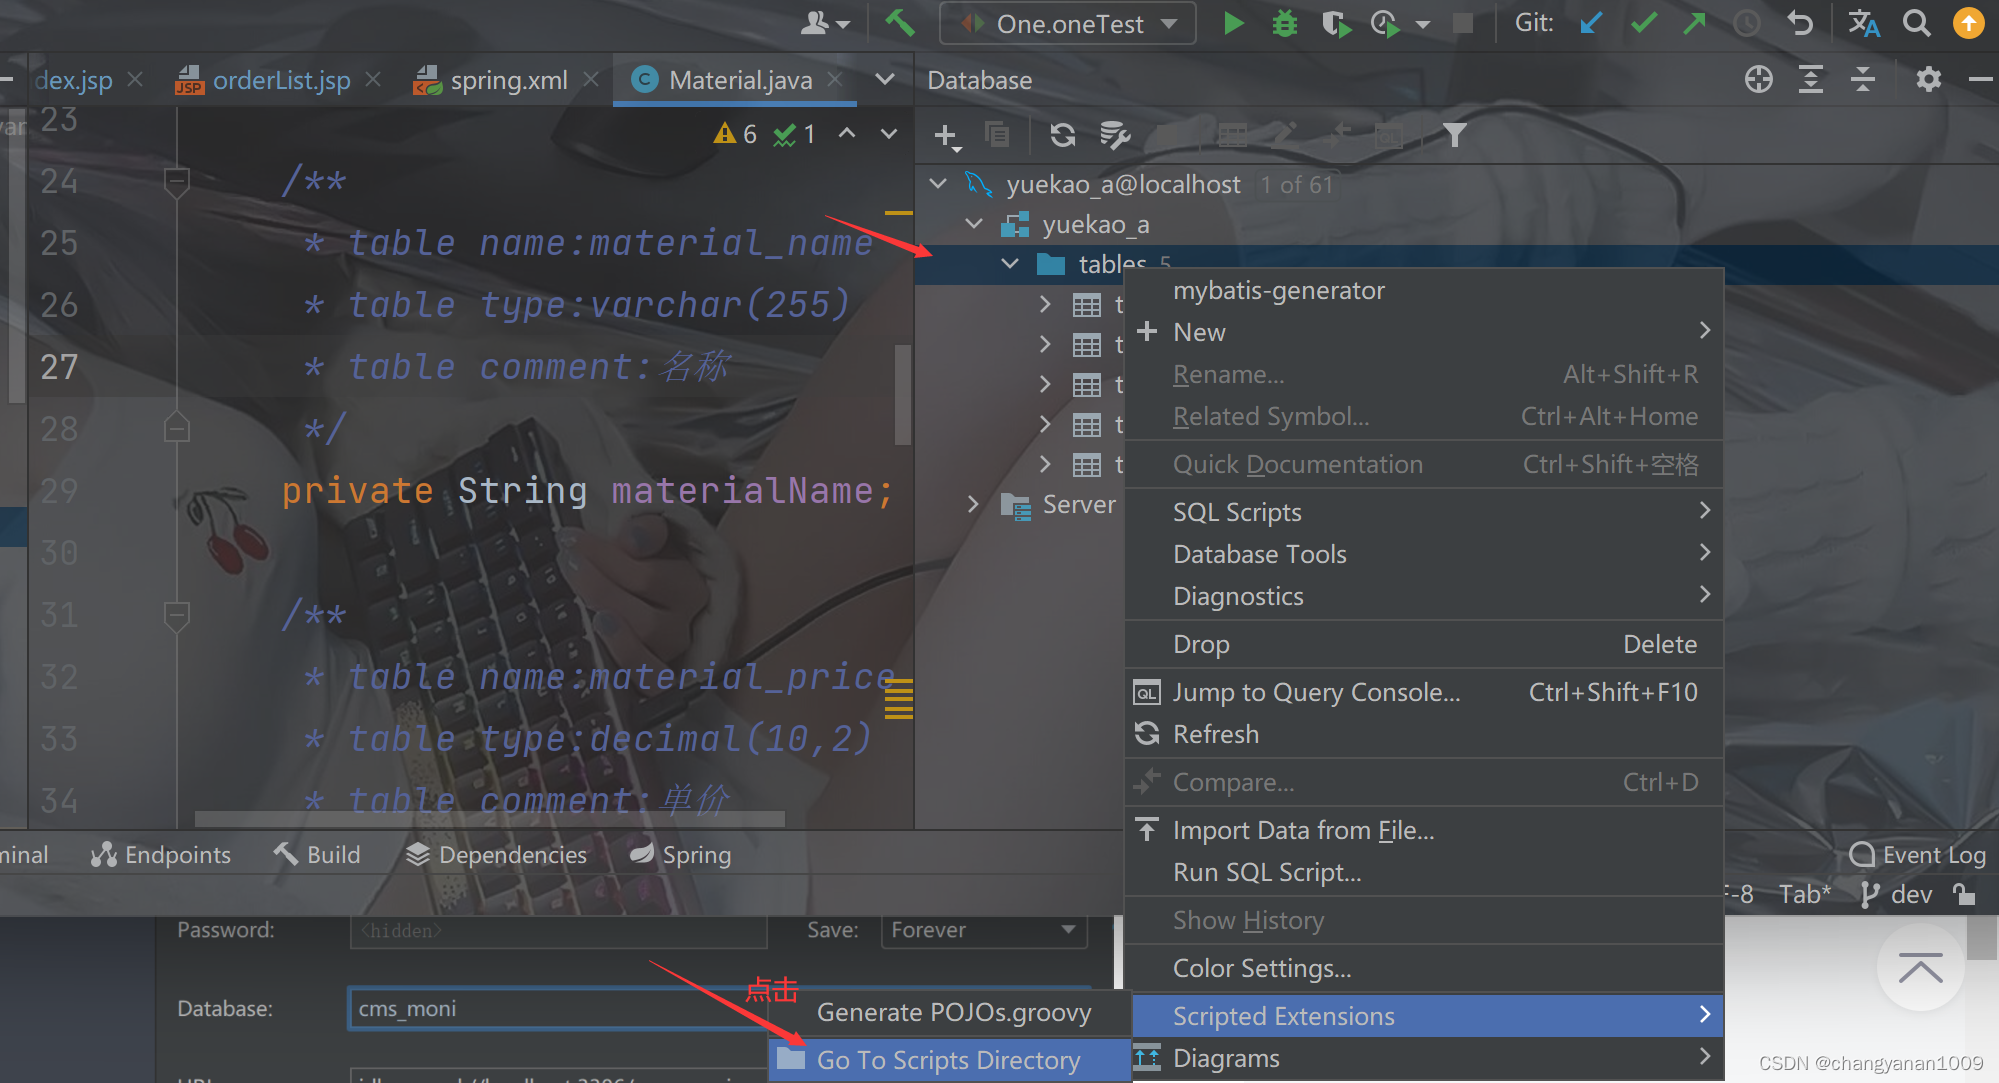Click the Git update project arrow
The height and width of the screenshot is (1083, 1999).
click(1591, 23)
